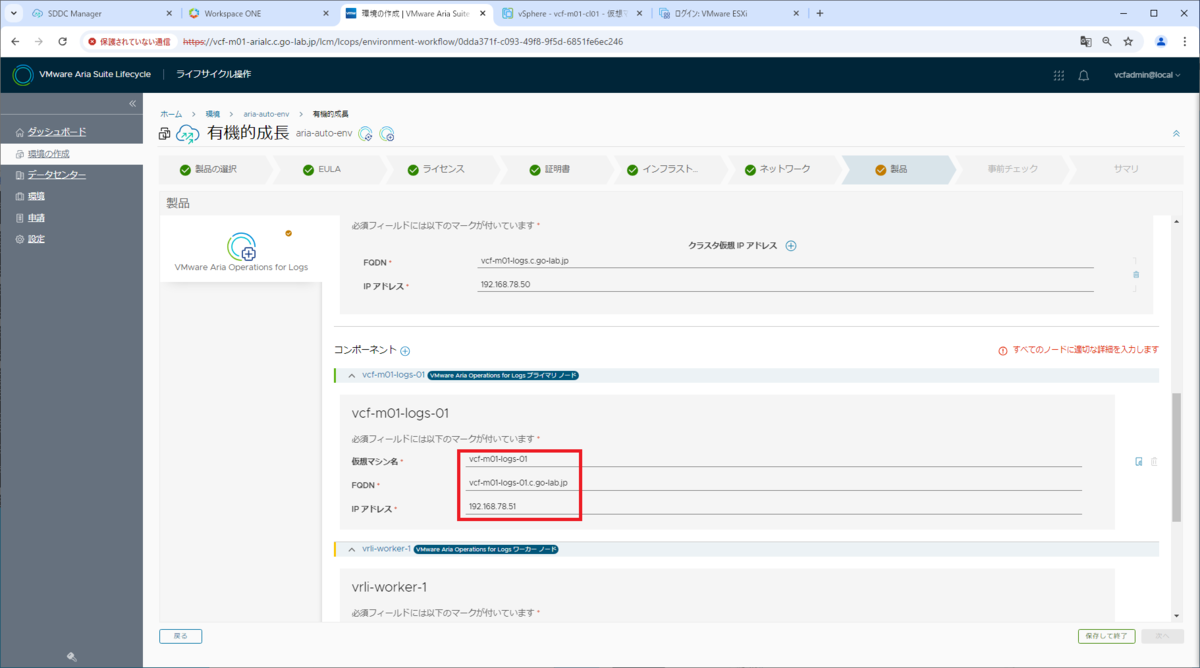The image size is (1200, 668).
Task: Toggle the page warning indicator about node details
Action: (1005, 350)
